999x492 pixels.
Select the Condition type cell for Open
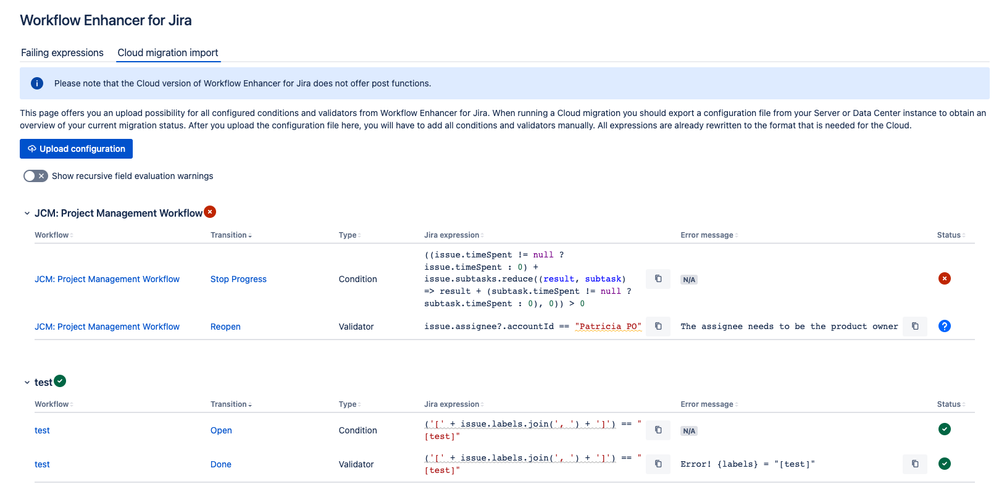tap(357, 430)
